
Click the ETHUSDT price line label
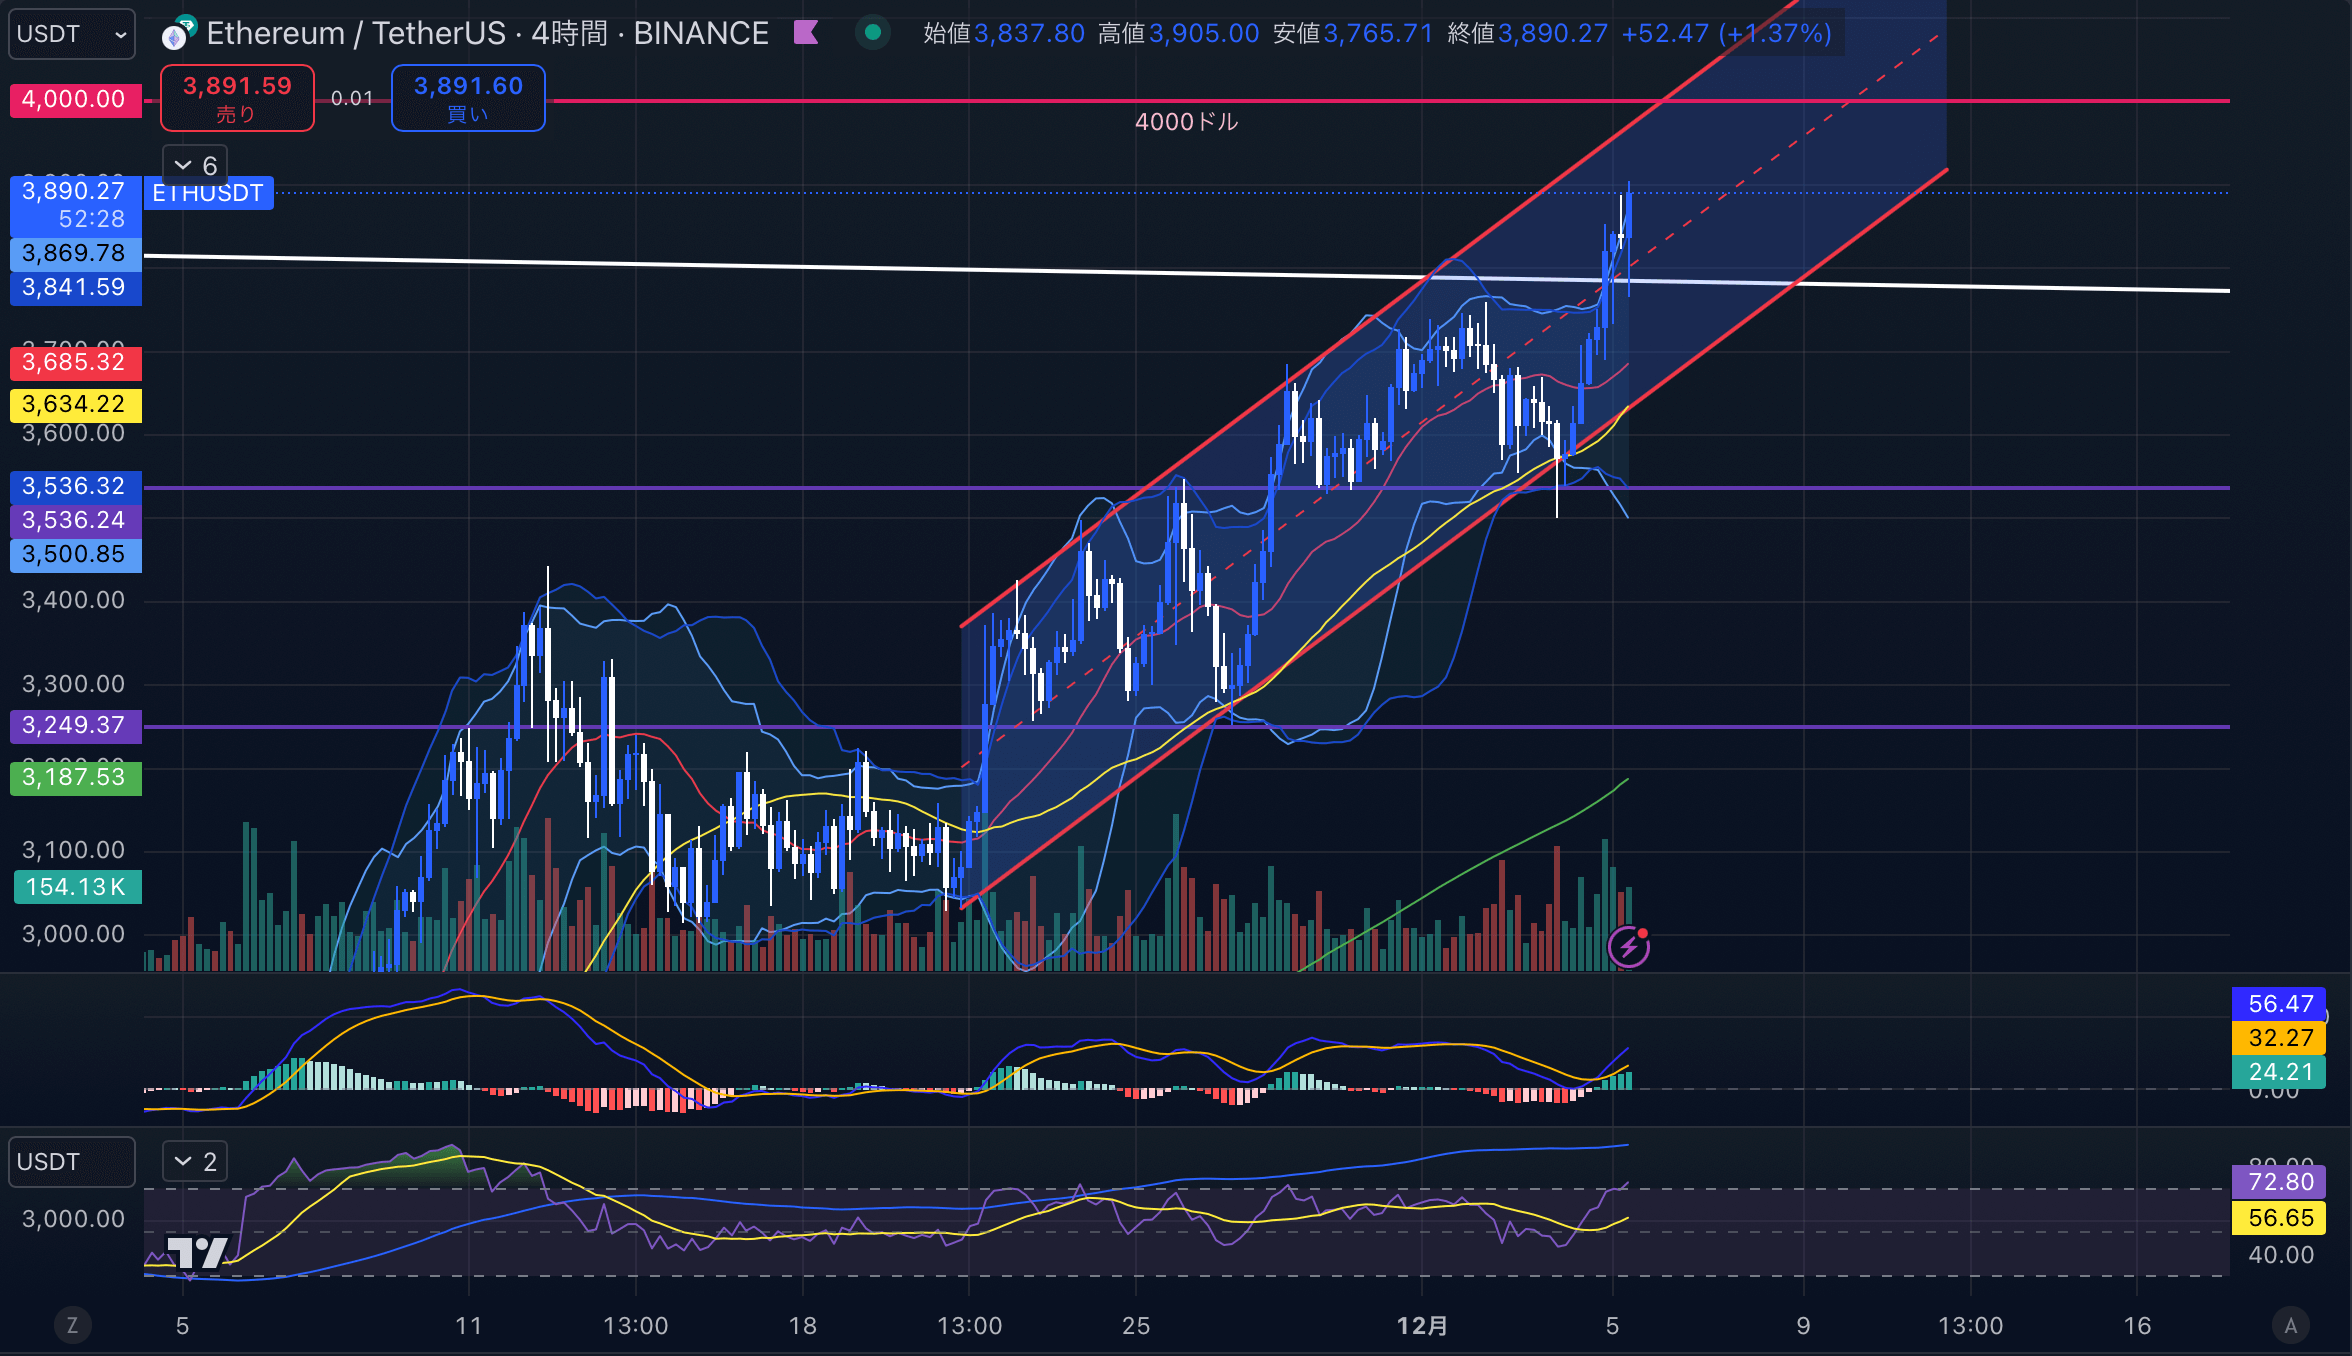[208, 193]
